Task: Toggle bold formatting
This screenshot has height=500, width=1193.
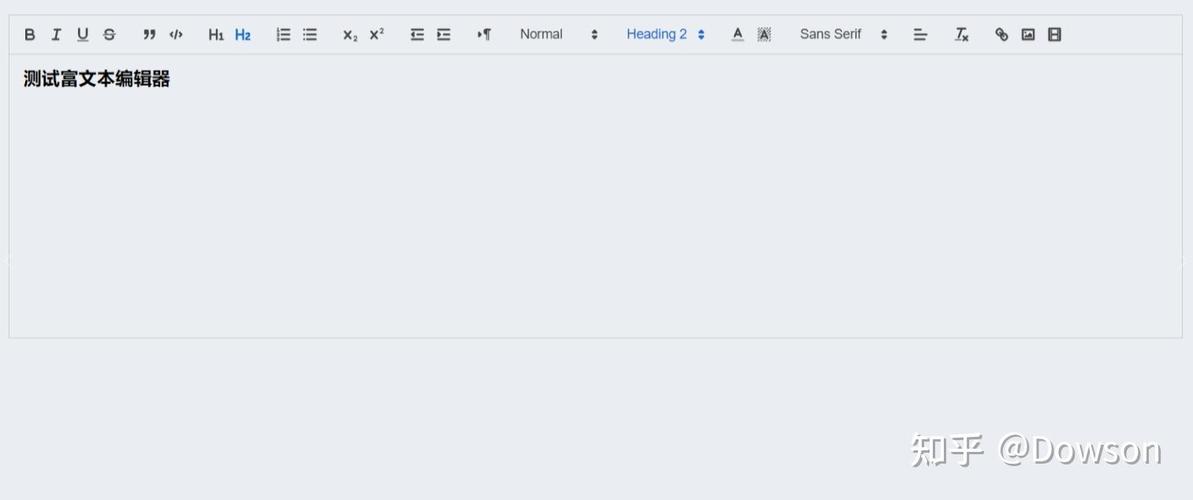Action: pyautogui.click(x=30, y=35)
